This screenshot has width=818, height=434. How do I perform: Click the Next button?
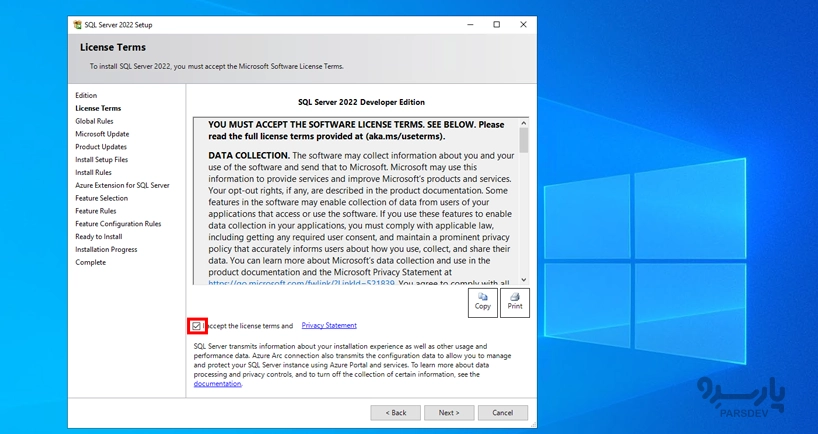[x=449, y=412]
